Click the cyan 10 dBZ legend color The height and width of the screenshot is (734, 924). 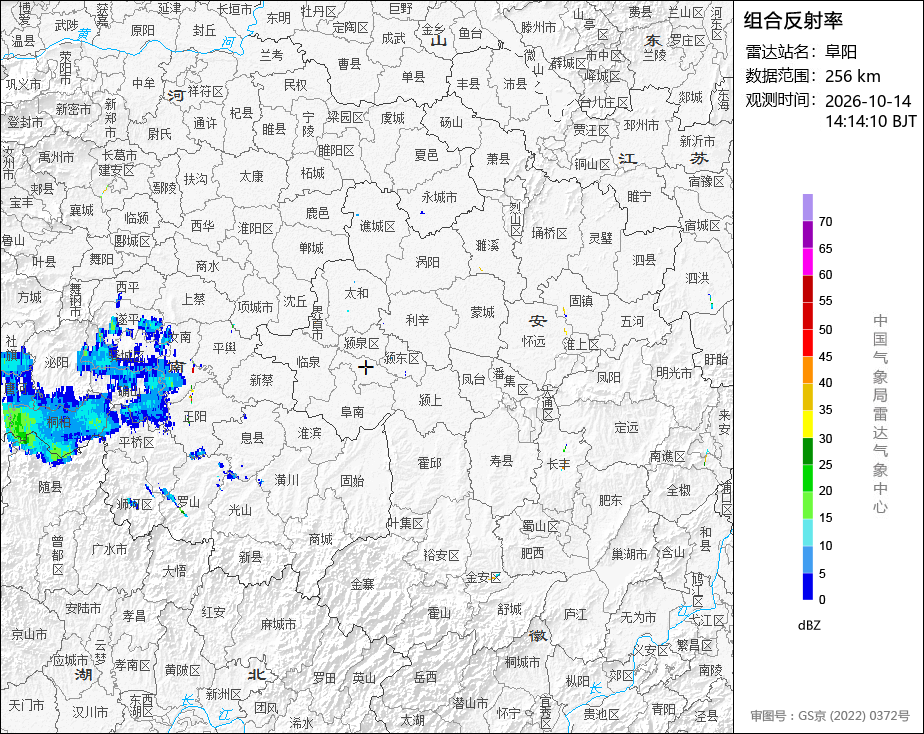807,533
